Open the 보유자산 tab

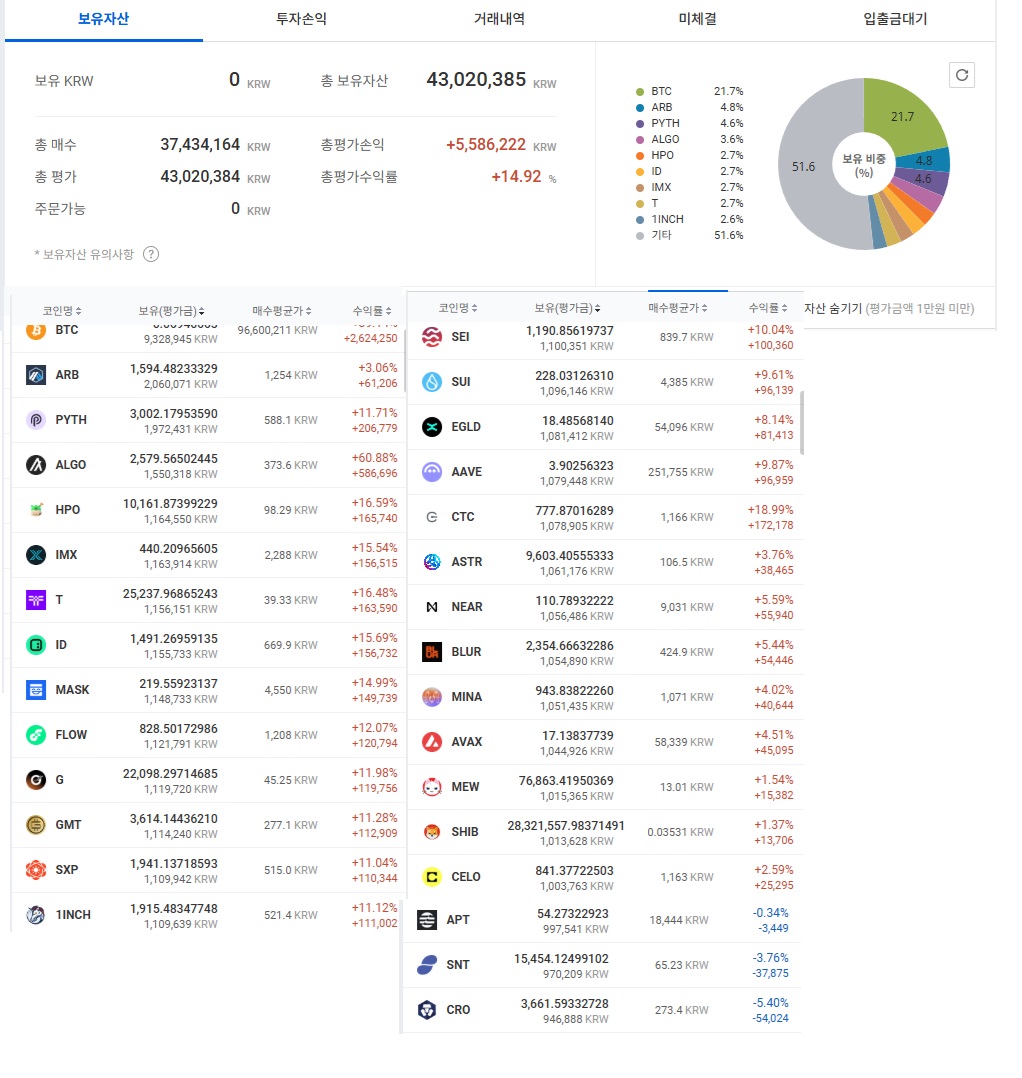pyautogui.click(x=103, y=19)
